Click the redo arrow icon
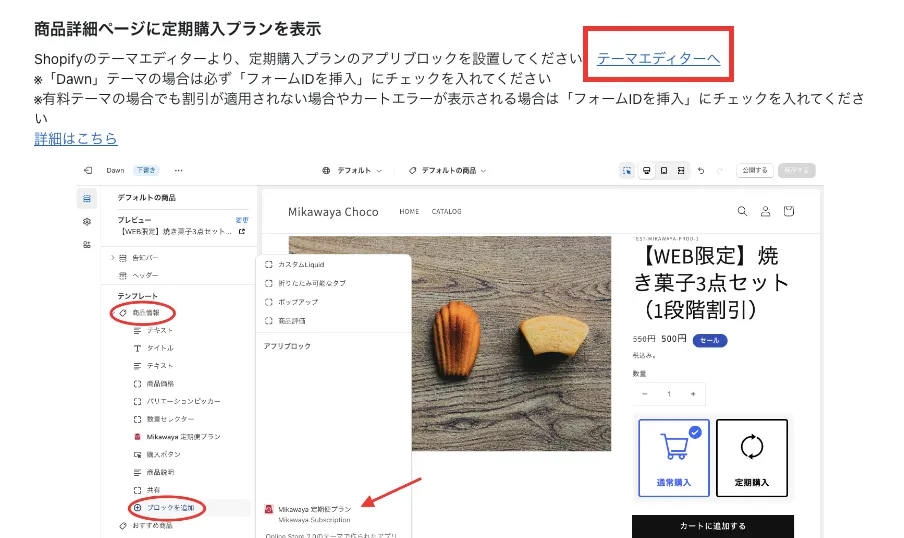The width and height of the screenshot is (904, 538). click(x=720, y=171)
